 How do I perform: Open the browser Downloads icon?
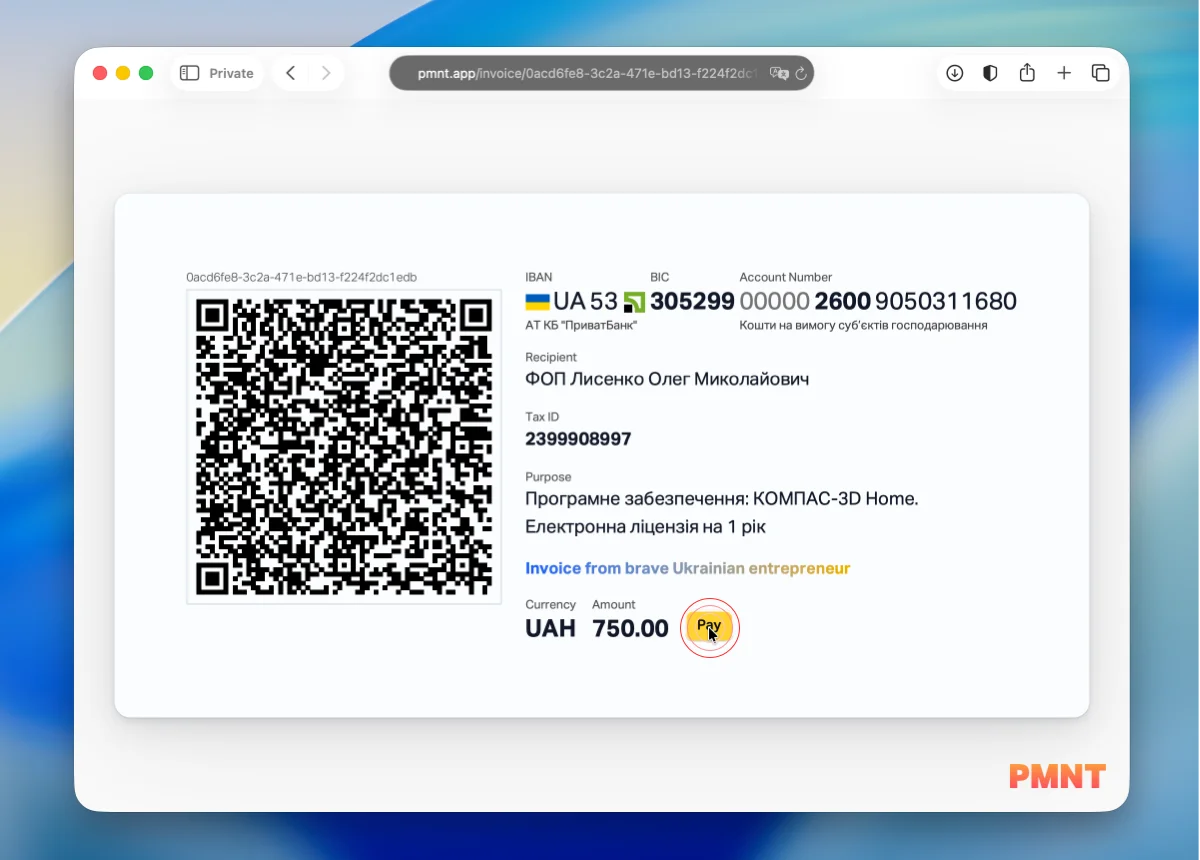954,72
